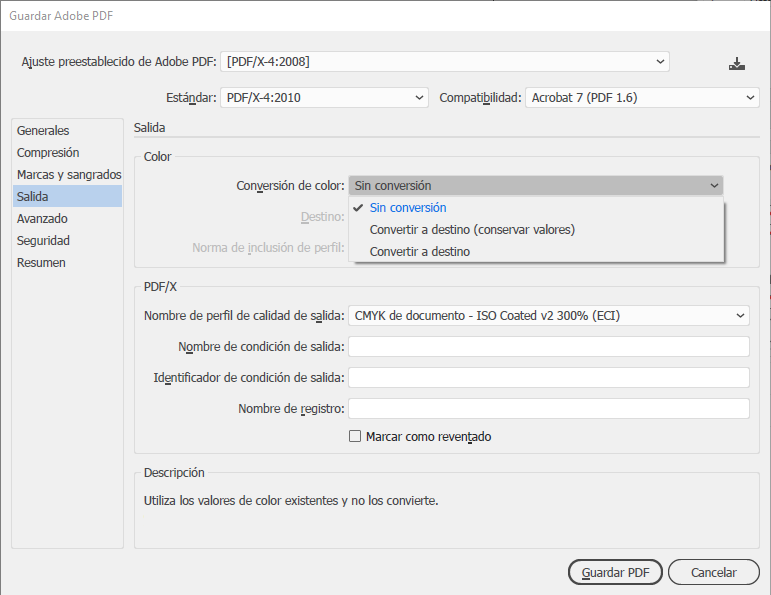Switch to Compresión section

pyautogui.click(x=67, y=152)
